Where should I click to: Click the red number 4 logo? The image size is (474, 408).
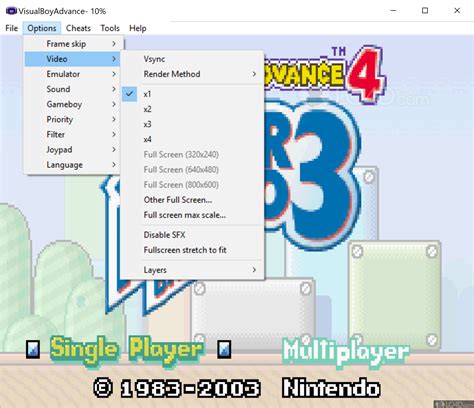click(x=366, y=75)
